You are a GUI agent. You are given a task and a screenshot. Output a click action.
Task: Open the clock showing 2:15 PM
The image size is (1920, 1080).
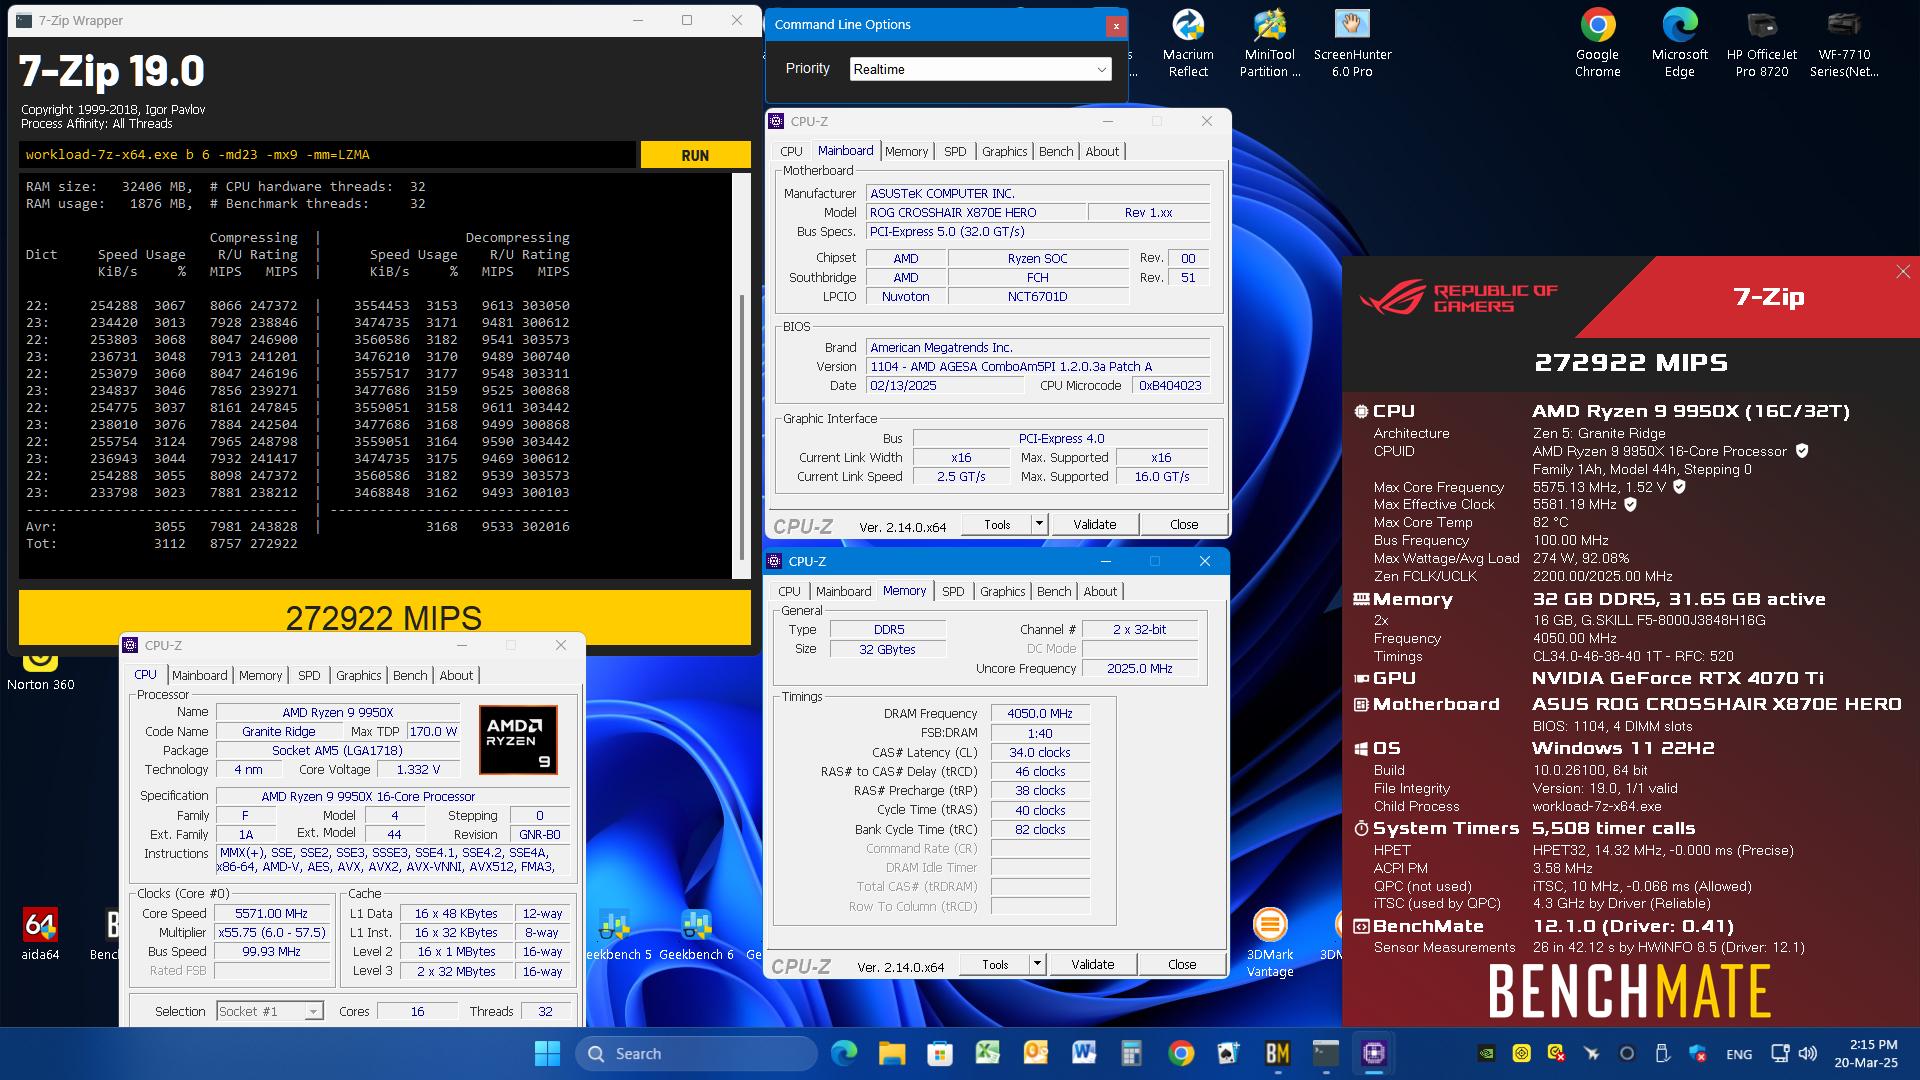[x=1866, y=1053]
